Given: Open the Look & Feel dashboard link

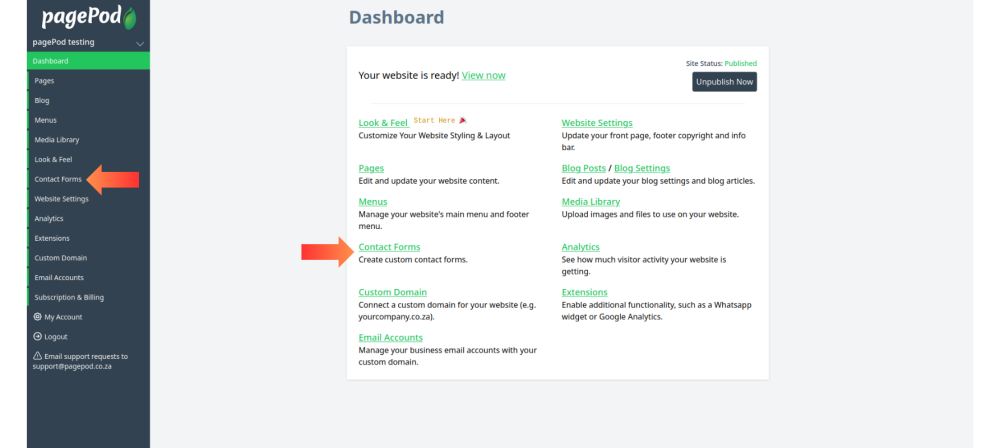Looking at the screenshot, I should tap(383, 123).
